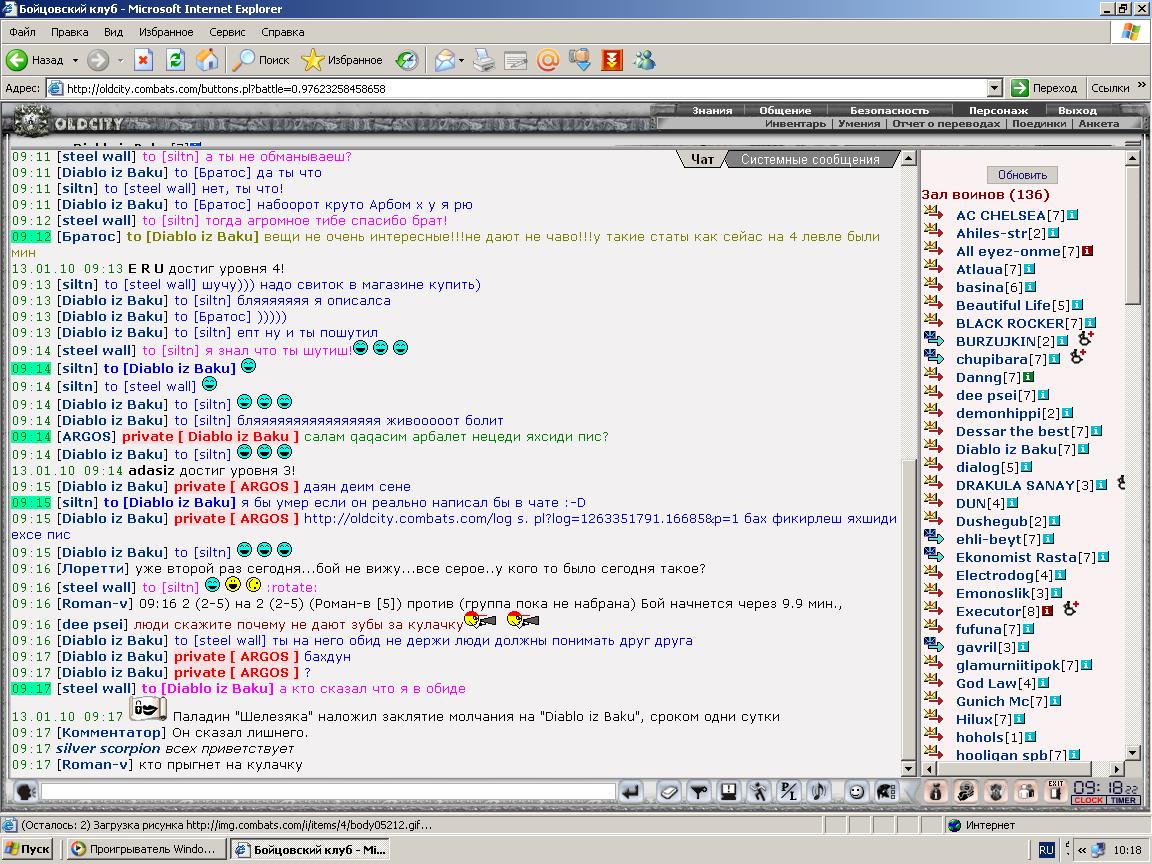Click private-message arrow beside BURZUJKIN
Viewport: 1152px width, 864px height.
pos(934,339)
